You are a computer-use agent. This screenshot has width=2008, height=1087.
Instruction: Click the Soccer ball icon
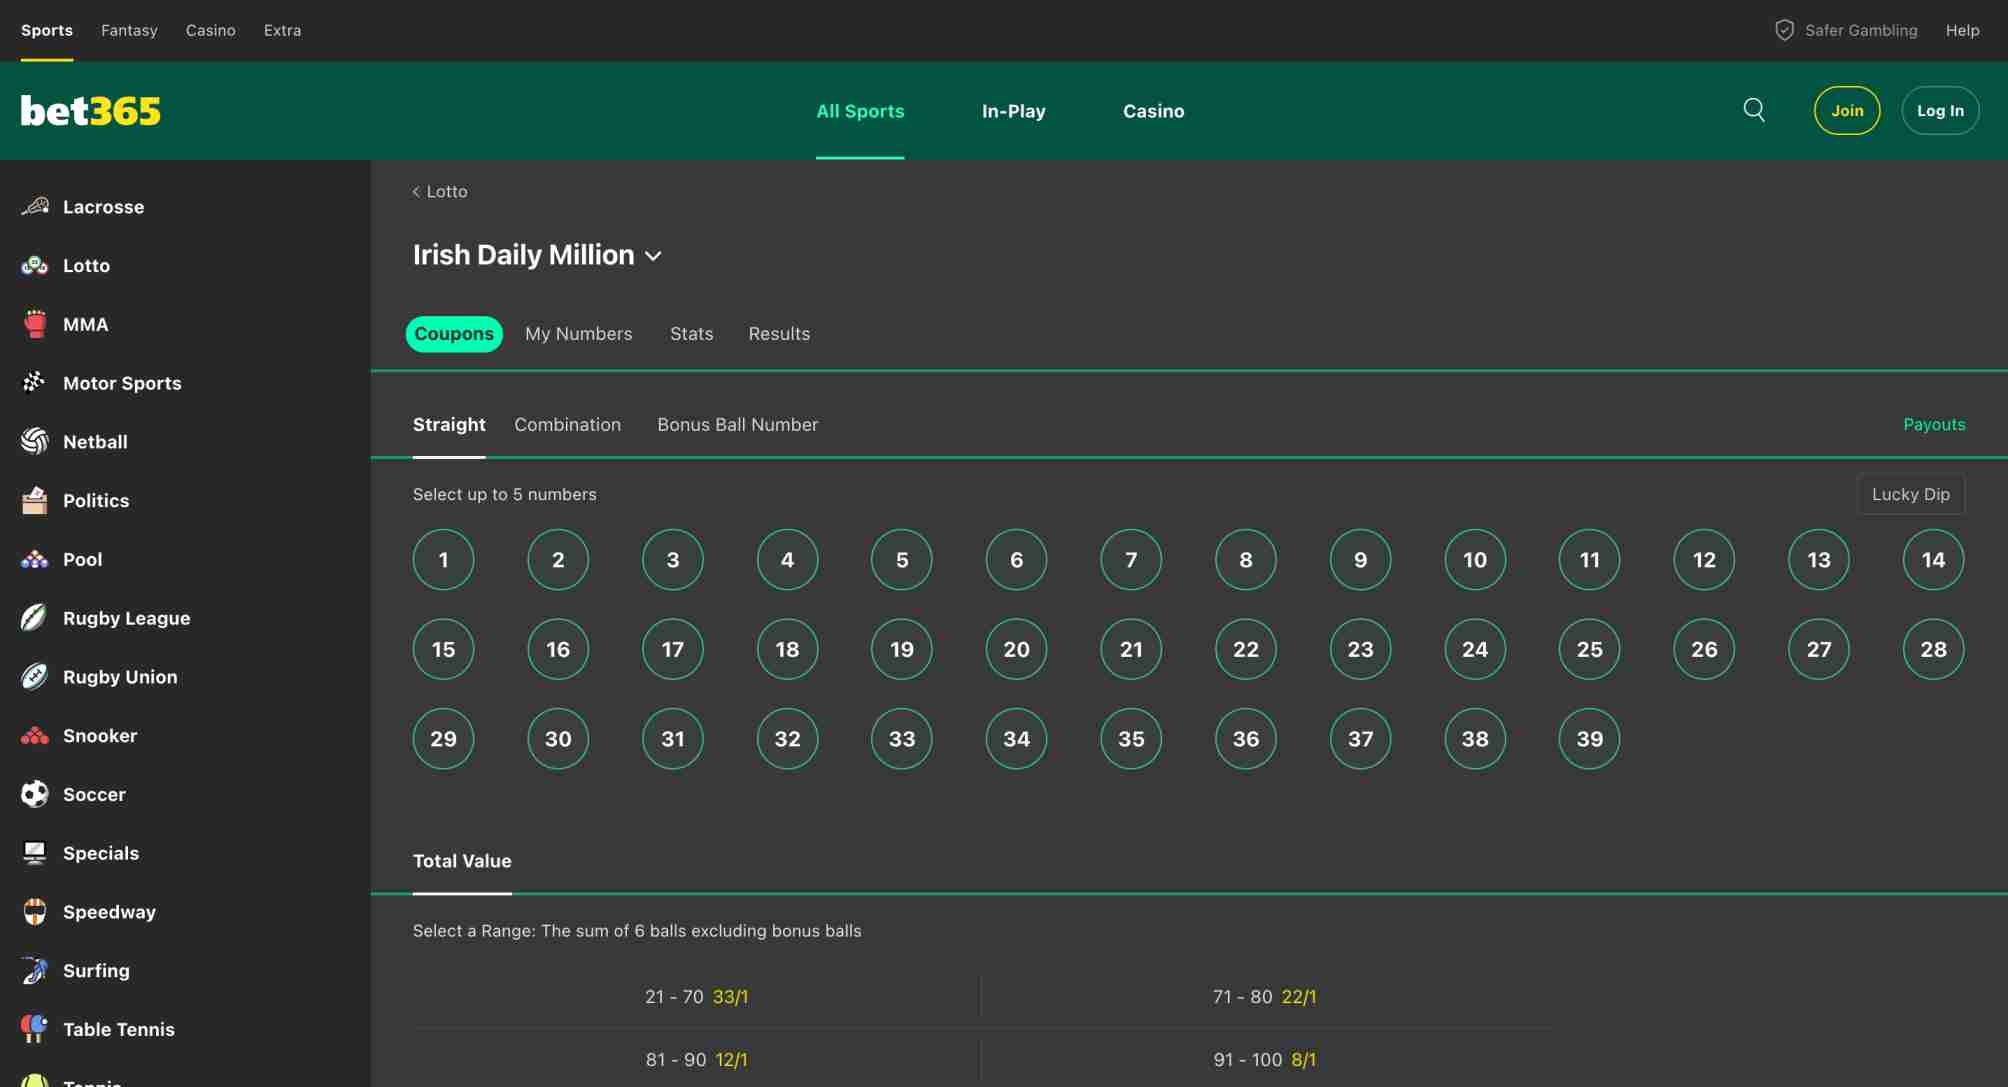35,794
